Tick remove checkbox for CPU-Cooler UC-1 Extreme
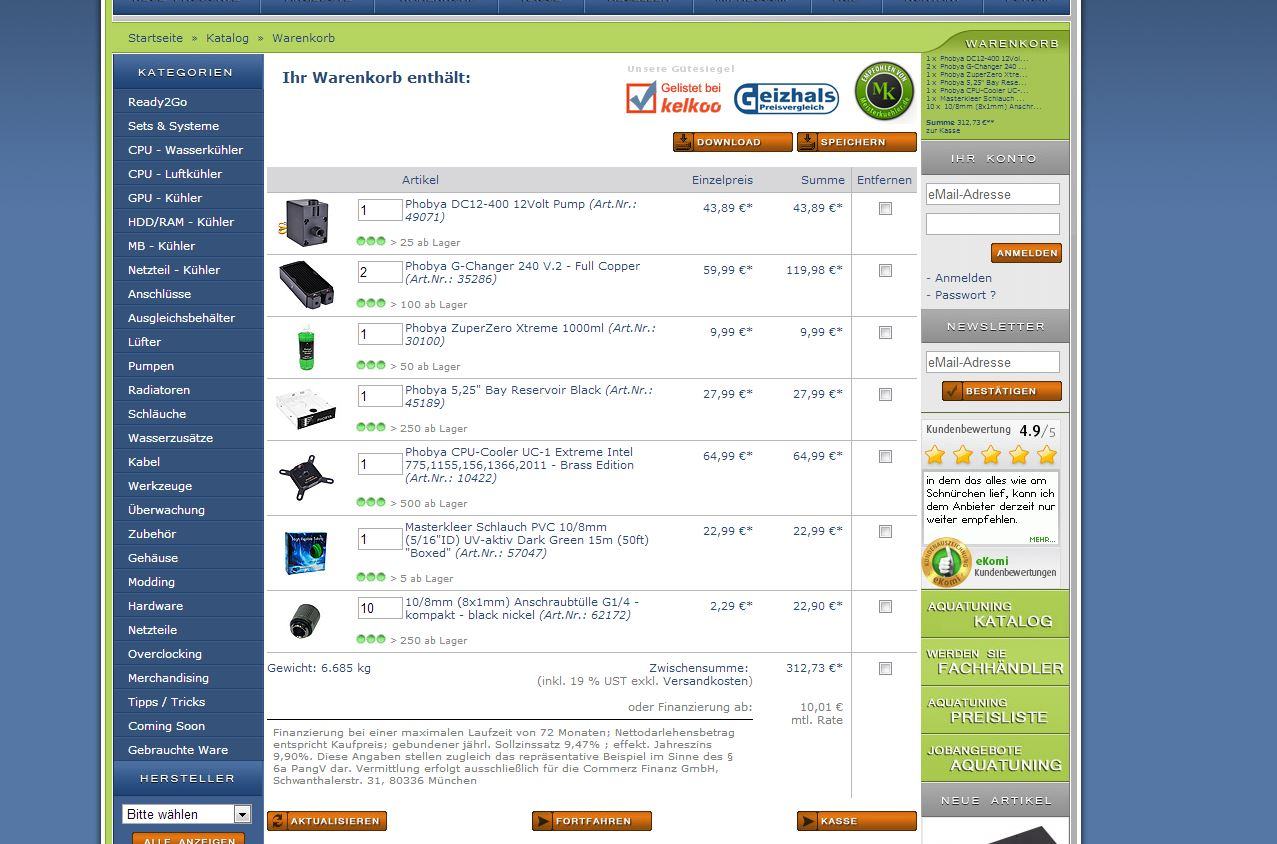 (x=885, y=457)
